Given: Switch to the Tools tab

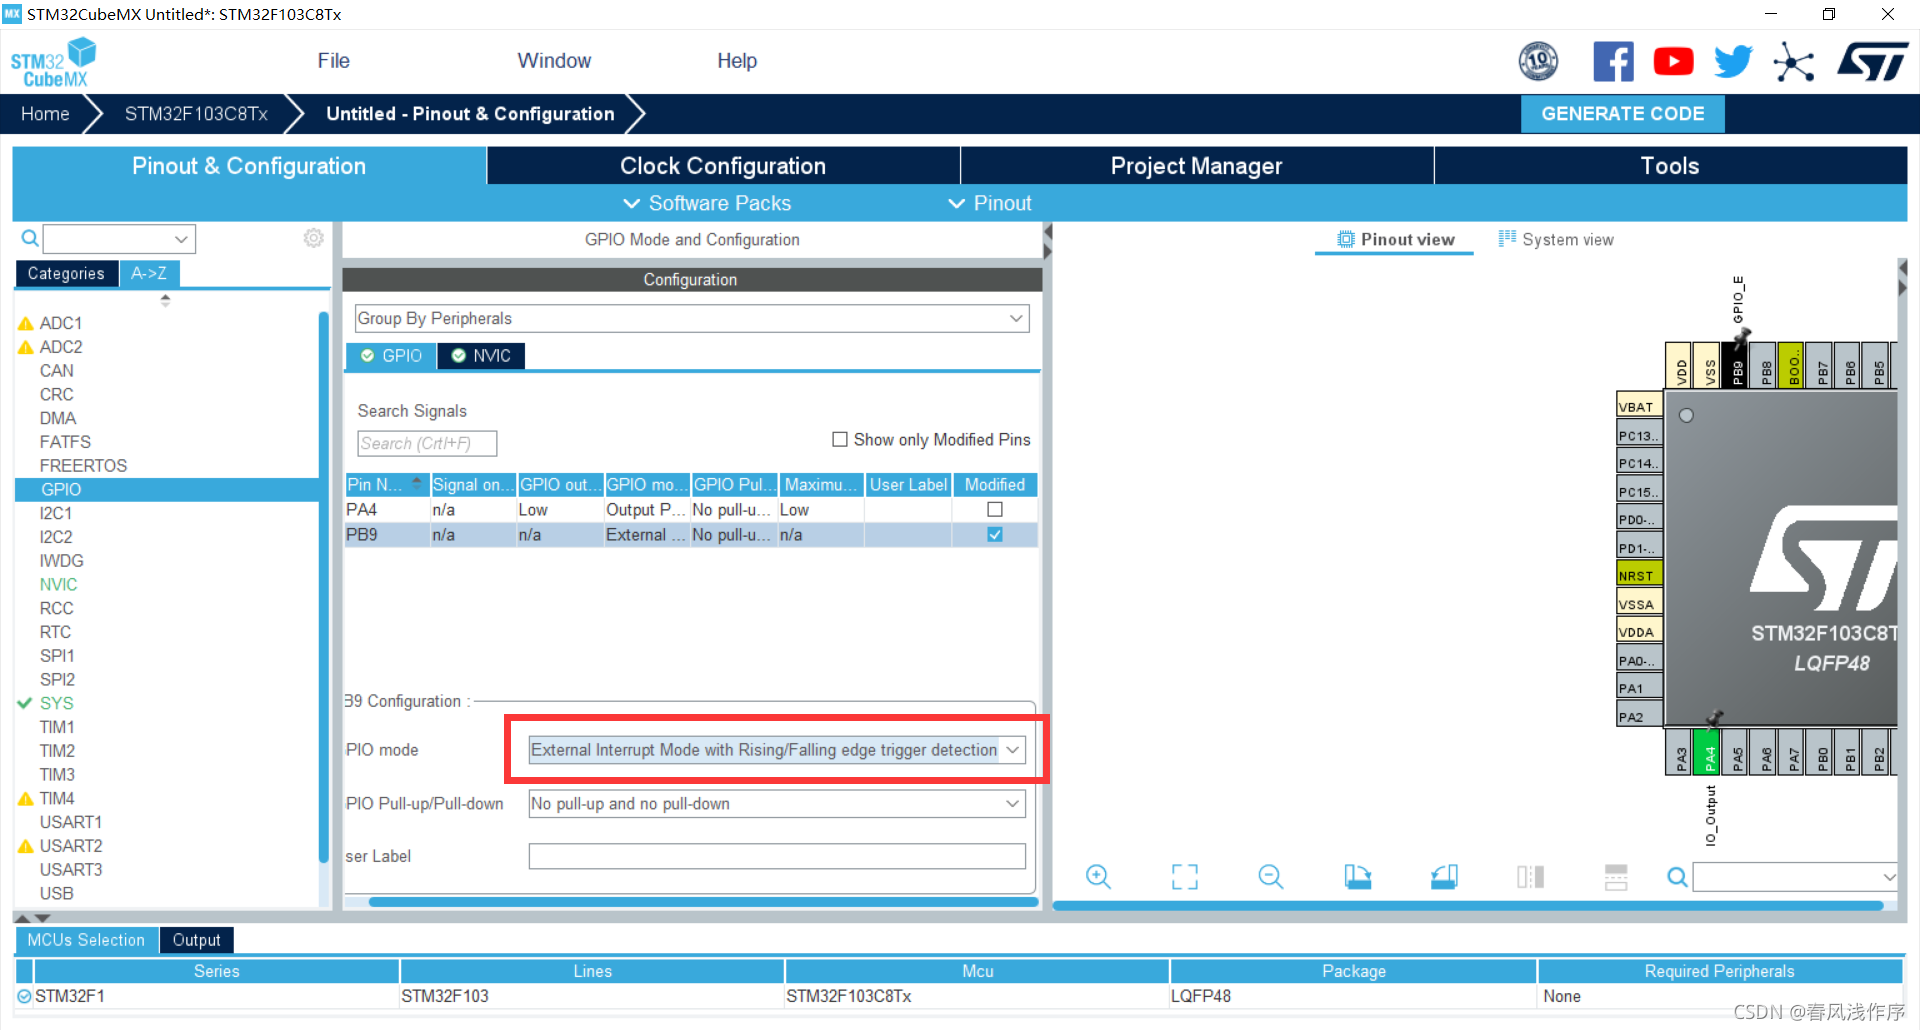Looking at the screenshot, I should [1670, 166].
